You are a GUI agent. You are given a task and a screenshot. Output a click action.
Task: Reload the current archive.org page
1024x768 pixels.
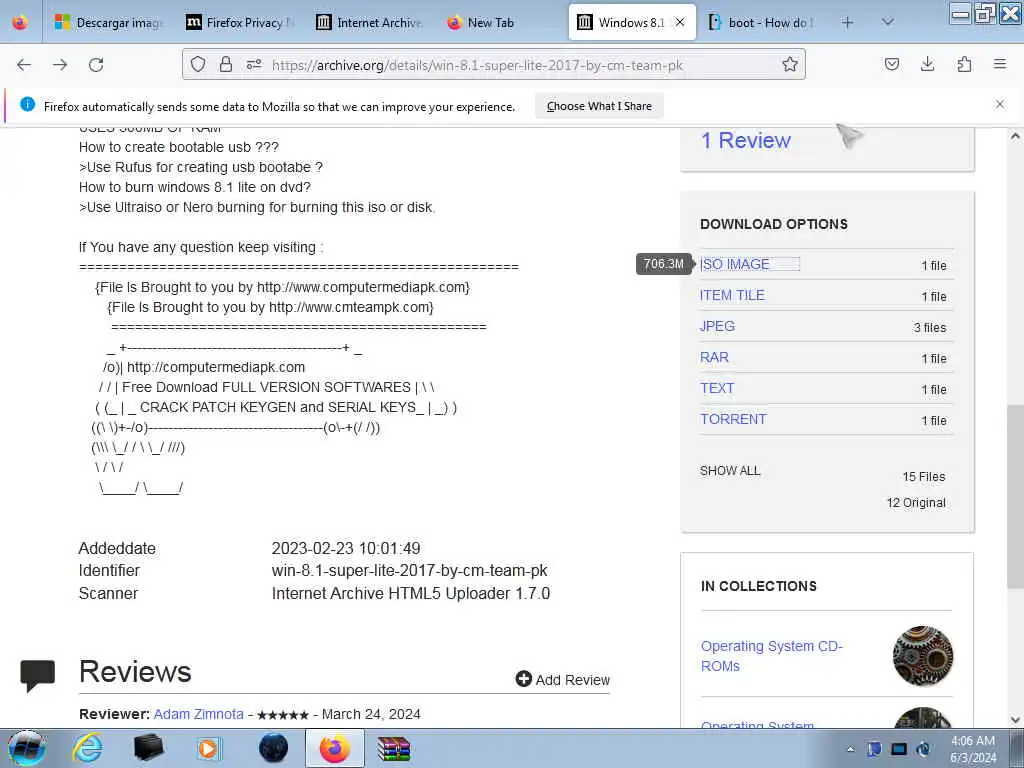coord(96,65)
